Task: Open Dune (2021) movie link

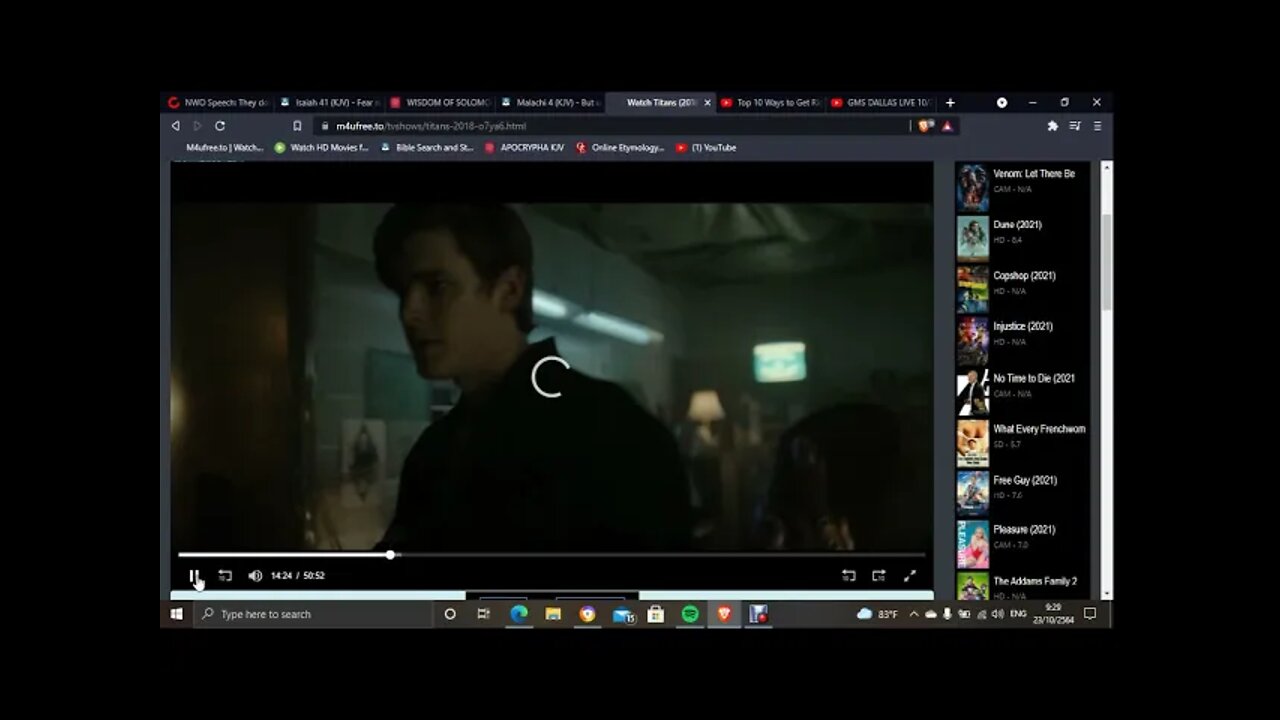Action: (x=1017, y=225)
